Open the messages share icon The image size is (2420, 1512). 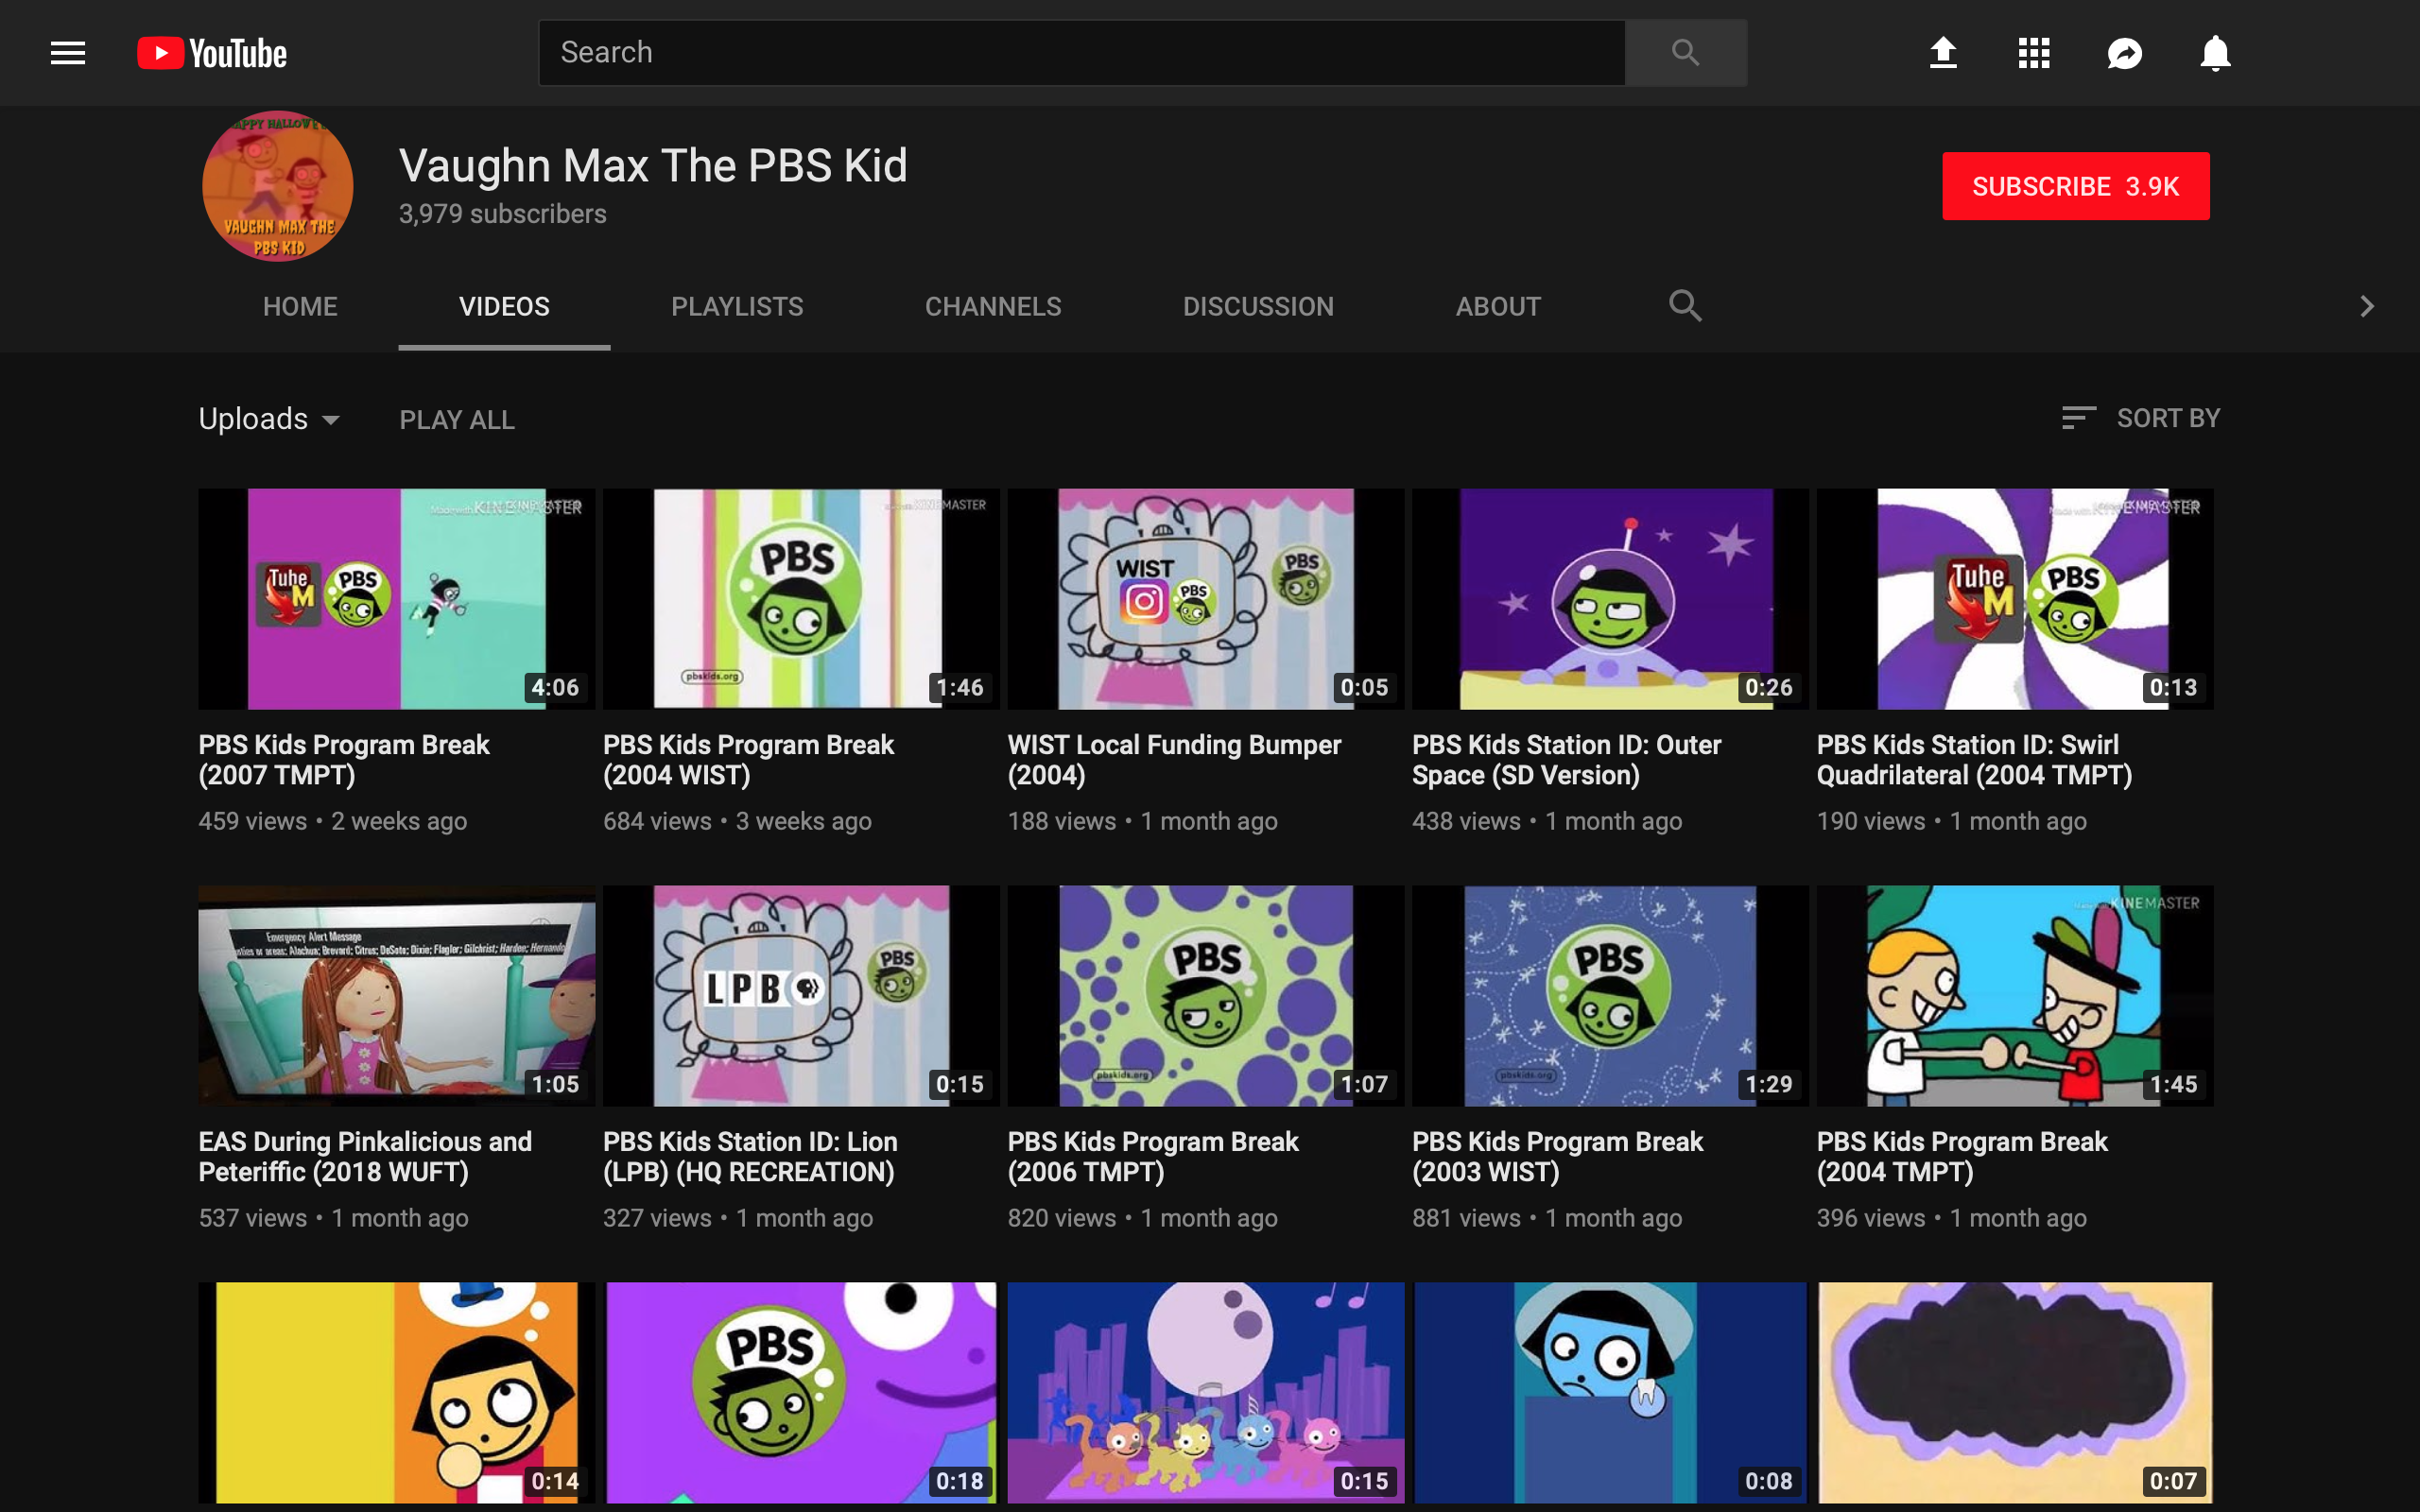pos(2124,53)
